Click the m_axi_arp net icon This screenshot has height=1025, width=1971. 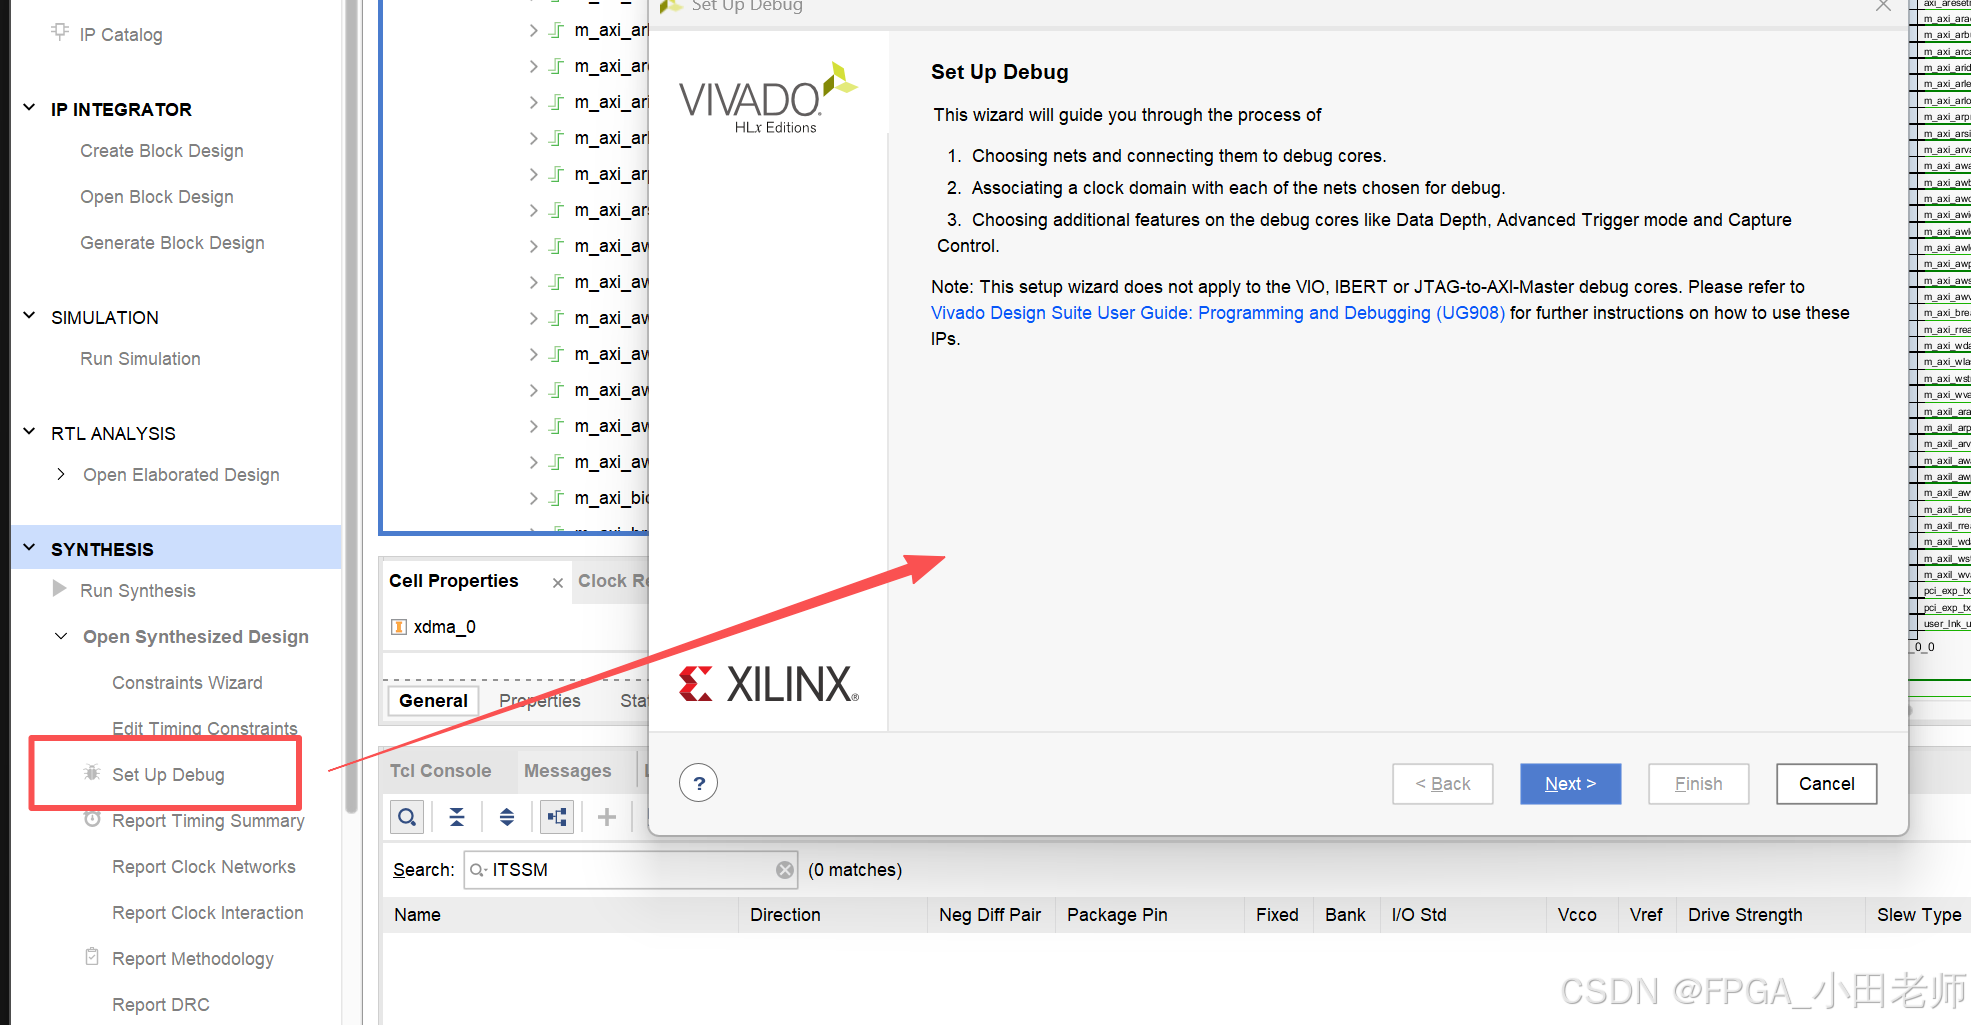(557, 174)
